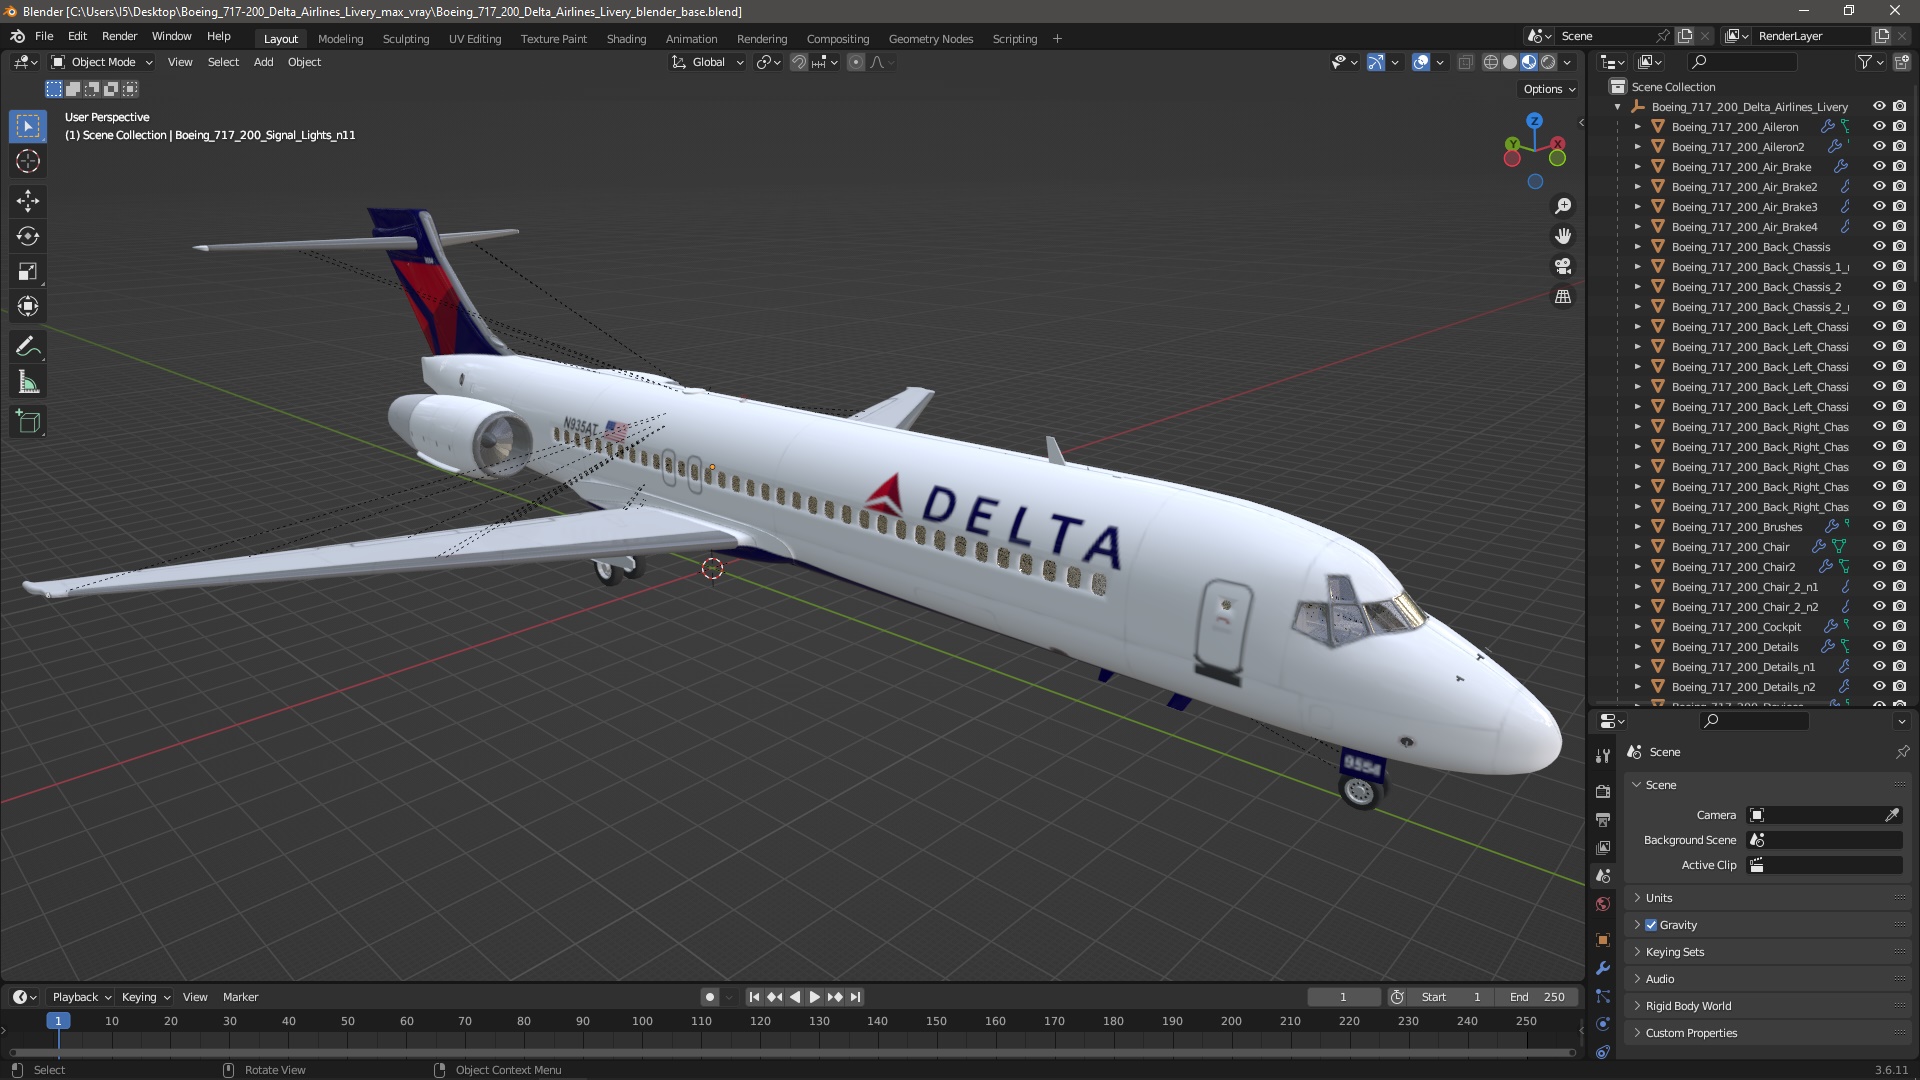Click the blue Z axis gizmo
This screenshot has height=1080, width=1920.
pos(1534,120)
